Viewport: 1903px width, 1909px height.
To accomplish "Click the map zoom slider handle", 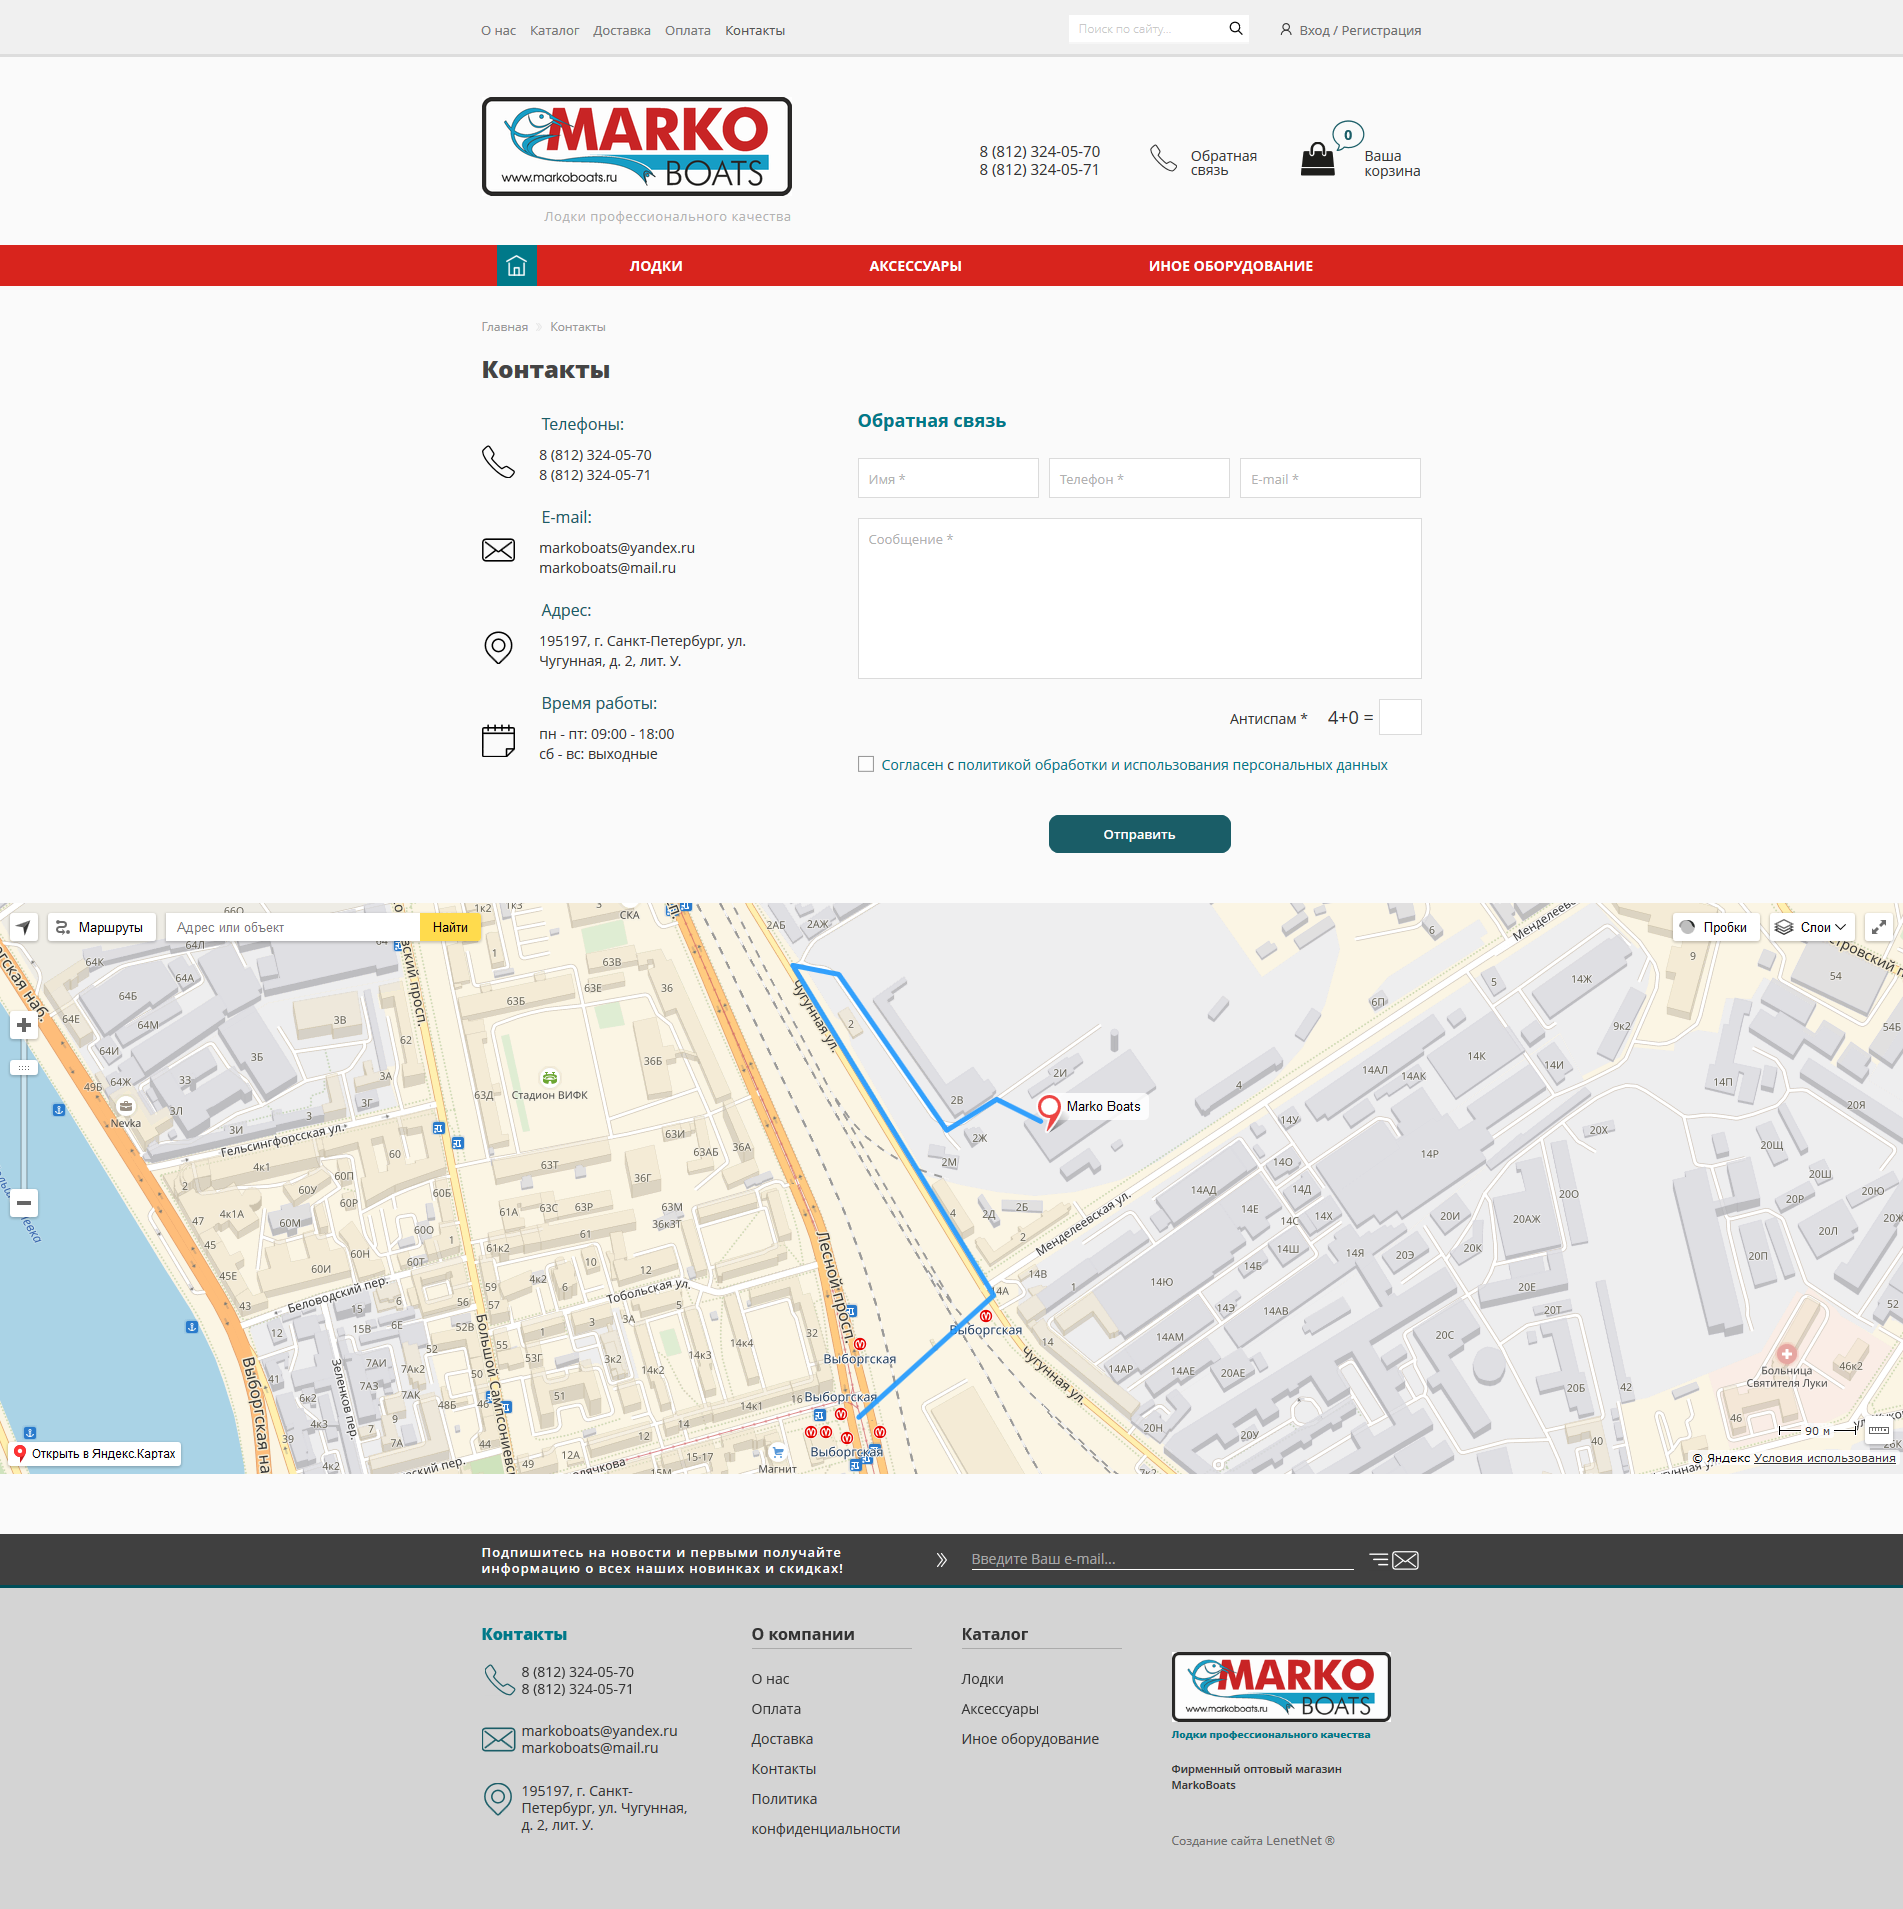I will pyautogui.click(x=24, y=1068).
